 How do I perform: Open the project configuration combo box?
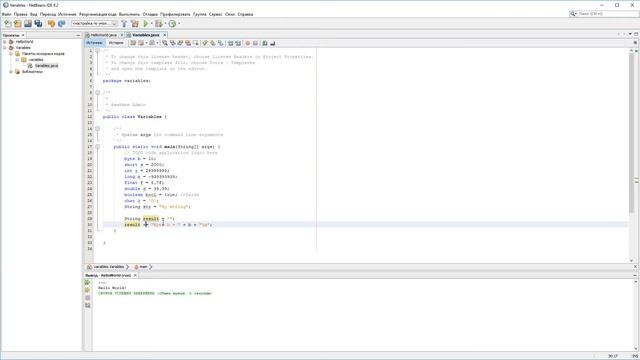pos(94,24)
